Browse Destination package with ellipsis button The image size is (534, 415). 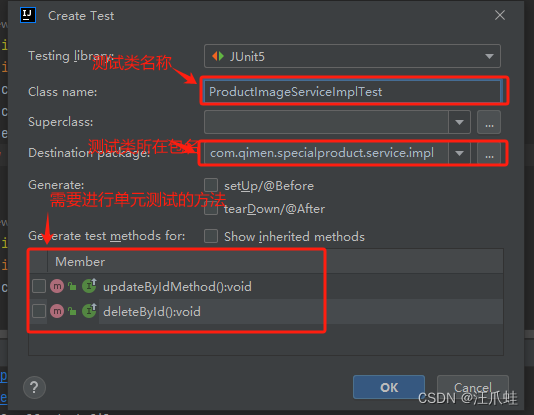pos(489,154)
